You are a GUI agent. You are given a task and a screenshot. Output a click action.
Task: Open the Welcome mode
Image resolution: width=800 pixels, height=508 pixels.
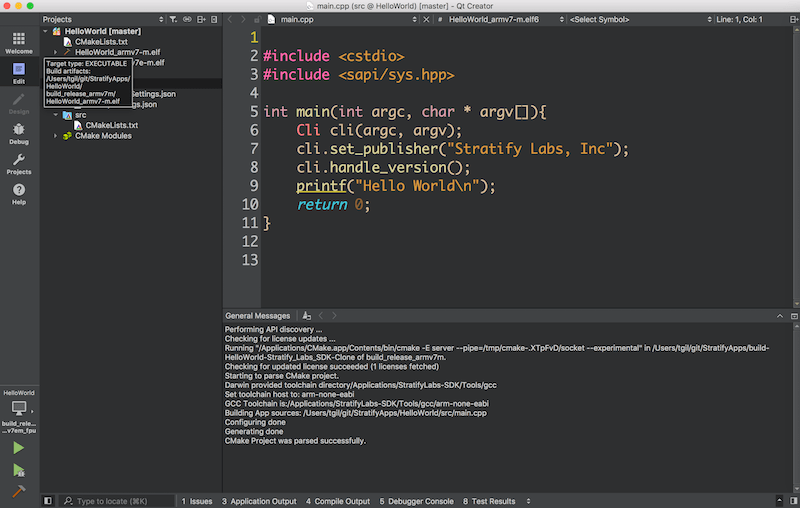tap(19, 43)
